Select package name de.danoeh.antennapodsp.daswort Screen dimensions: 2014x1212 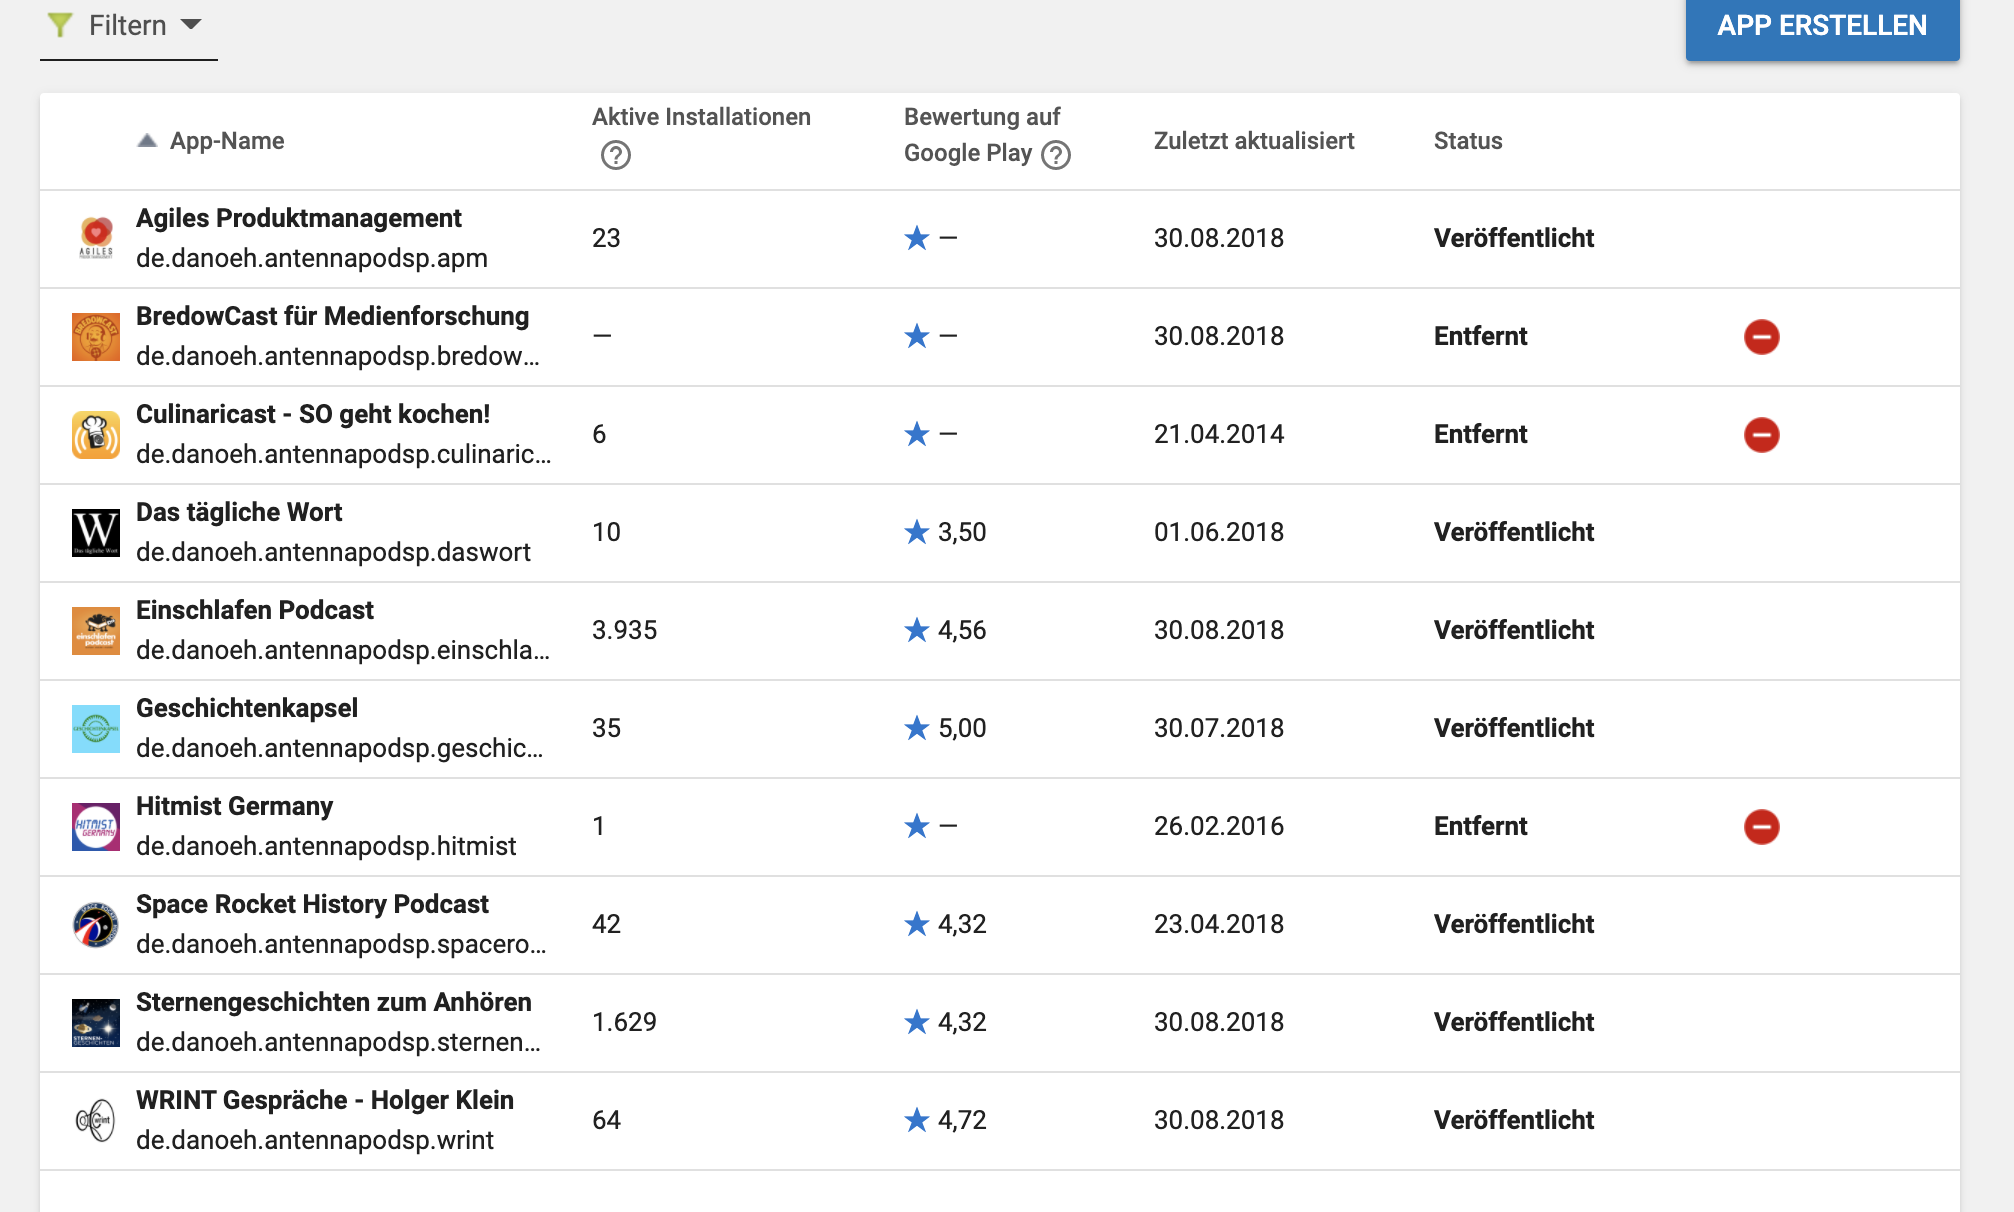pos(334,552)
